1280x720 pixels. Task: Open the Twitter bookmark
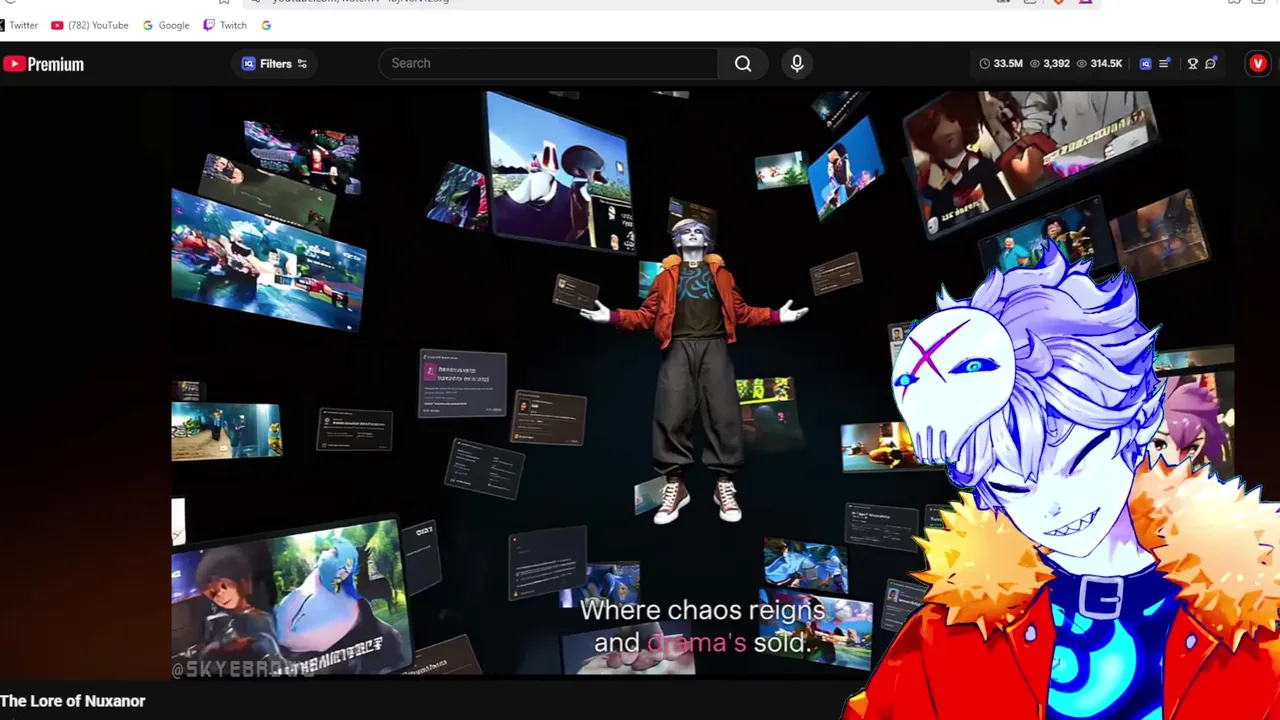click(x=19, y=25)
